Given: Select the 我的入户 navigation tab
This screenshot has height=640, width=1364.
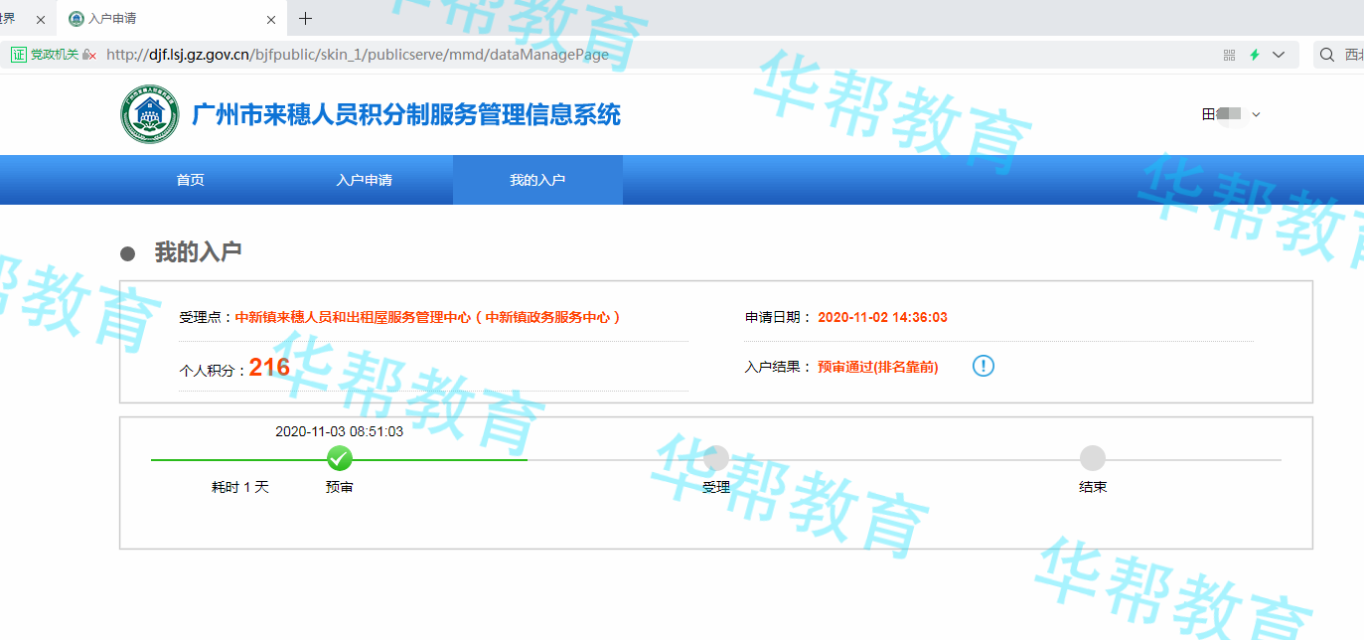Looking at the screenshot, I should 538,180.
